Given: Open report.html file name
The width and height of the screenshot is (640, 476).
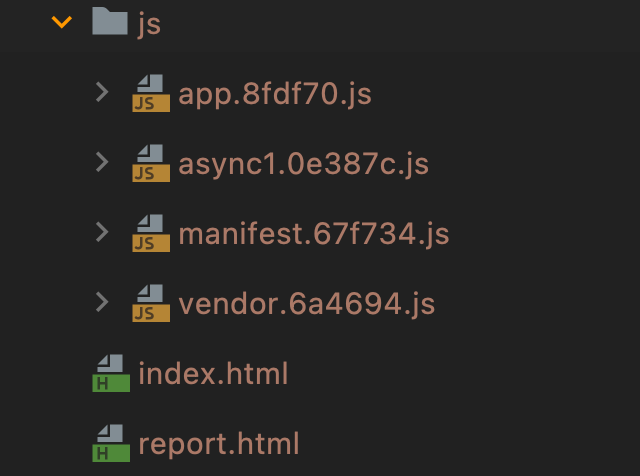Looking at the screenshot, I should (219, 443).
